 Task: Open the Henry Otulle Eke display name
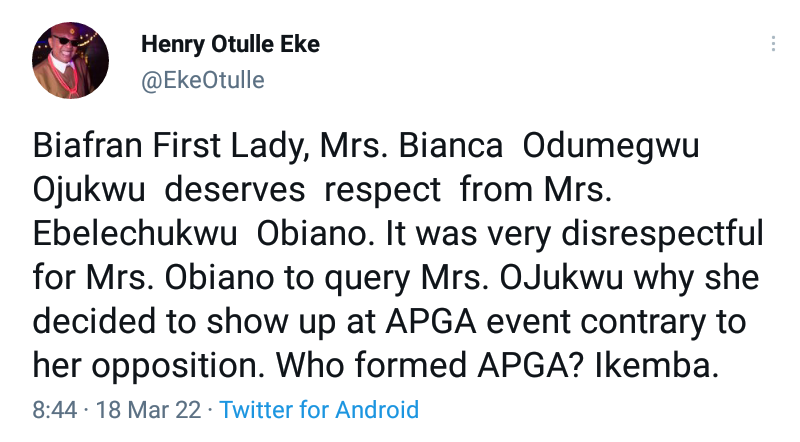coord(230,44)
